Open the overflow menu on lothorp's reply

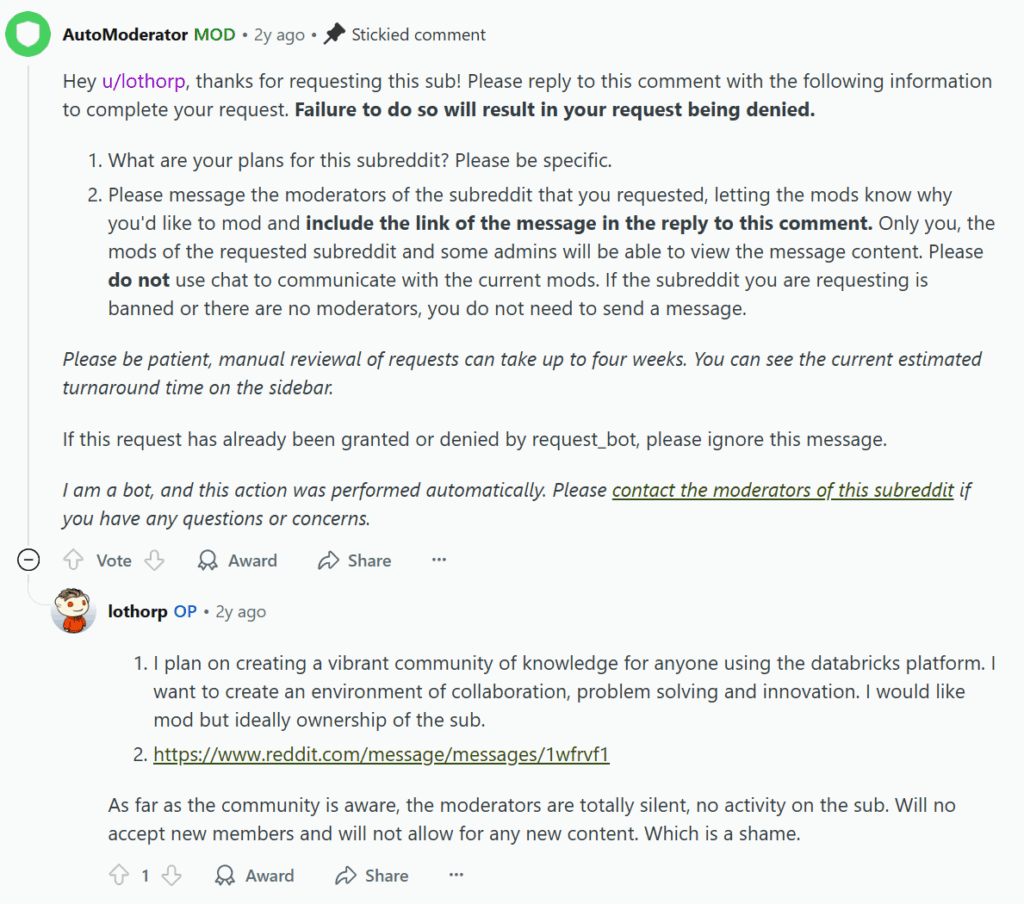click(x=455, y=875)
